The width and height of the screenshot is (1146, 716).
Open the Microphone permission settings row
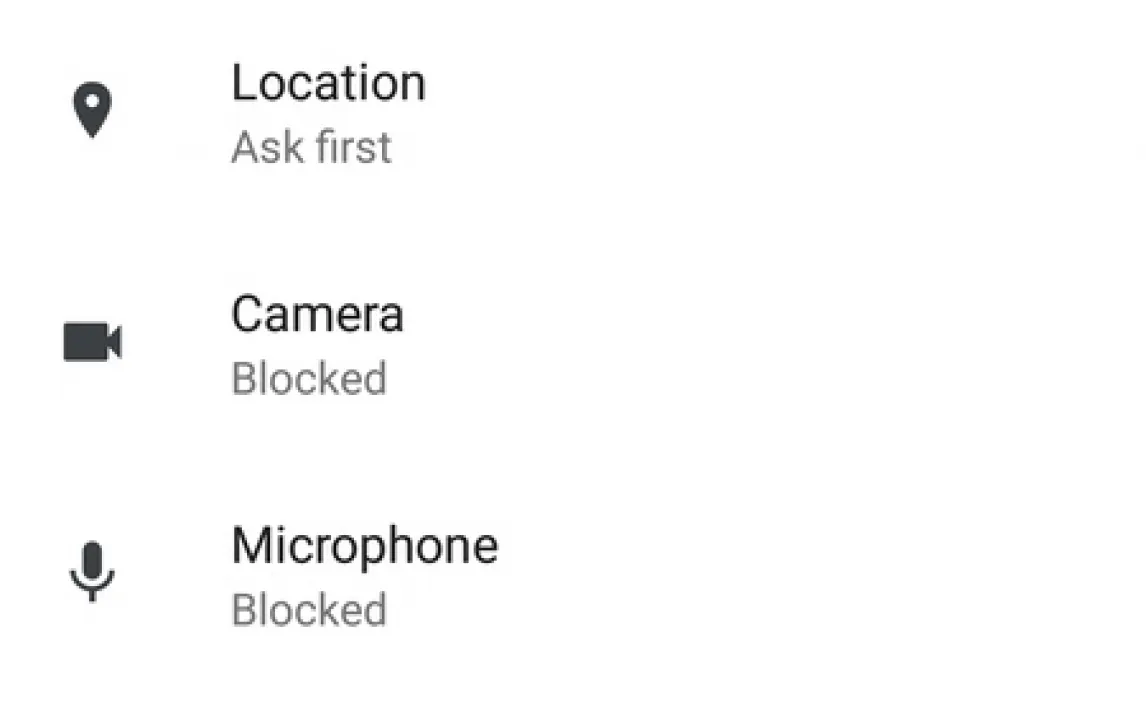click(x=573, y=576)
